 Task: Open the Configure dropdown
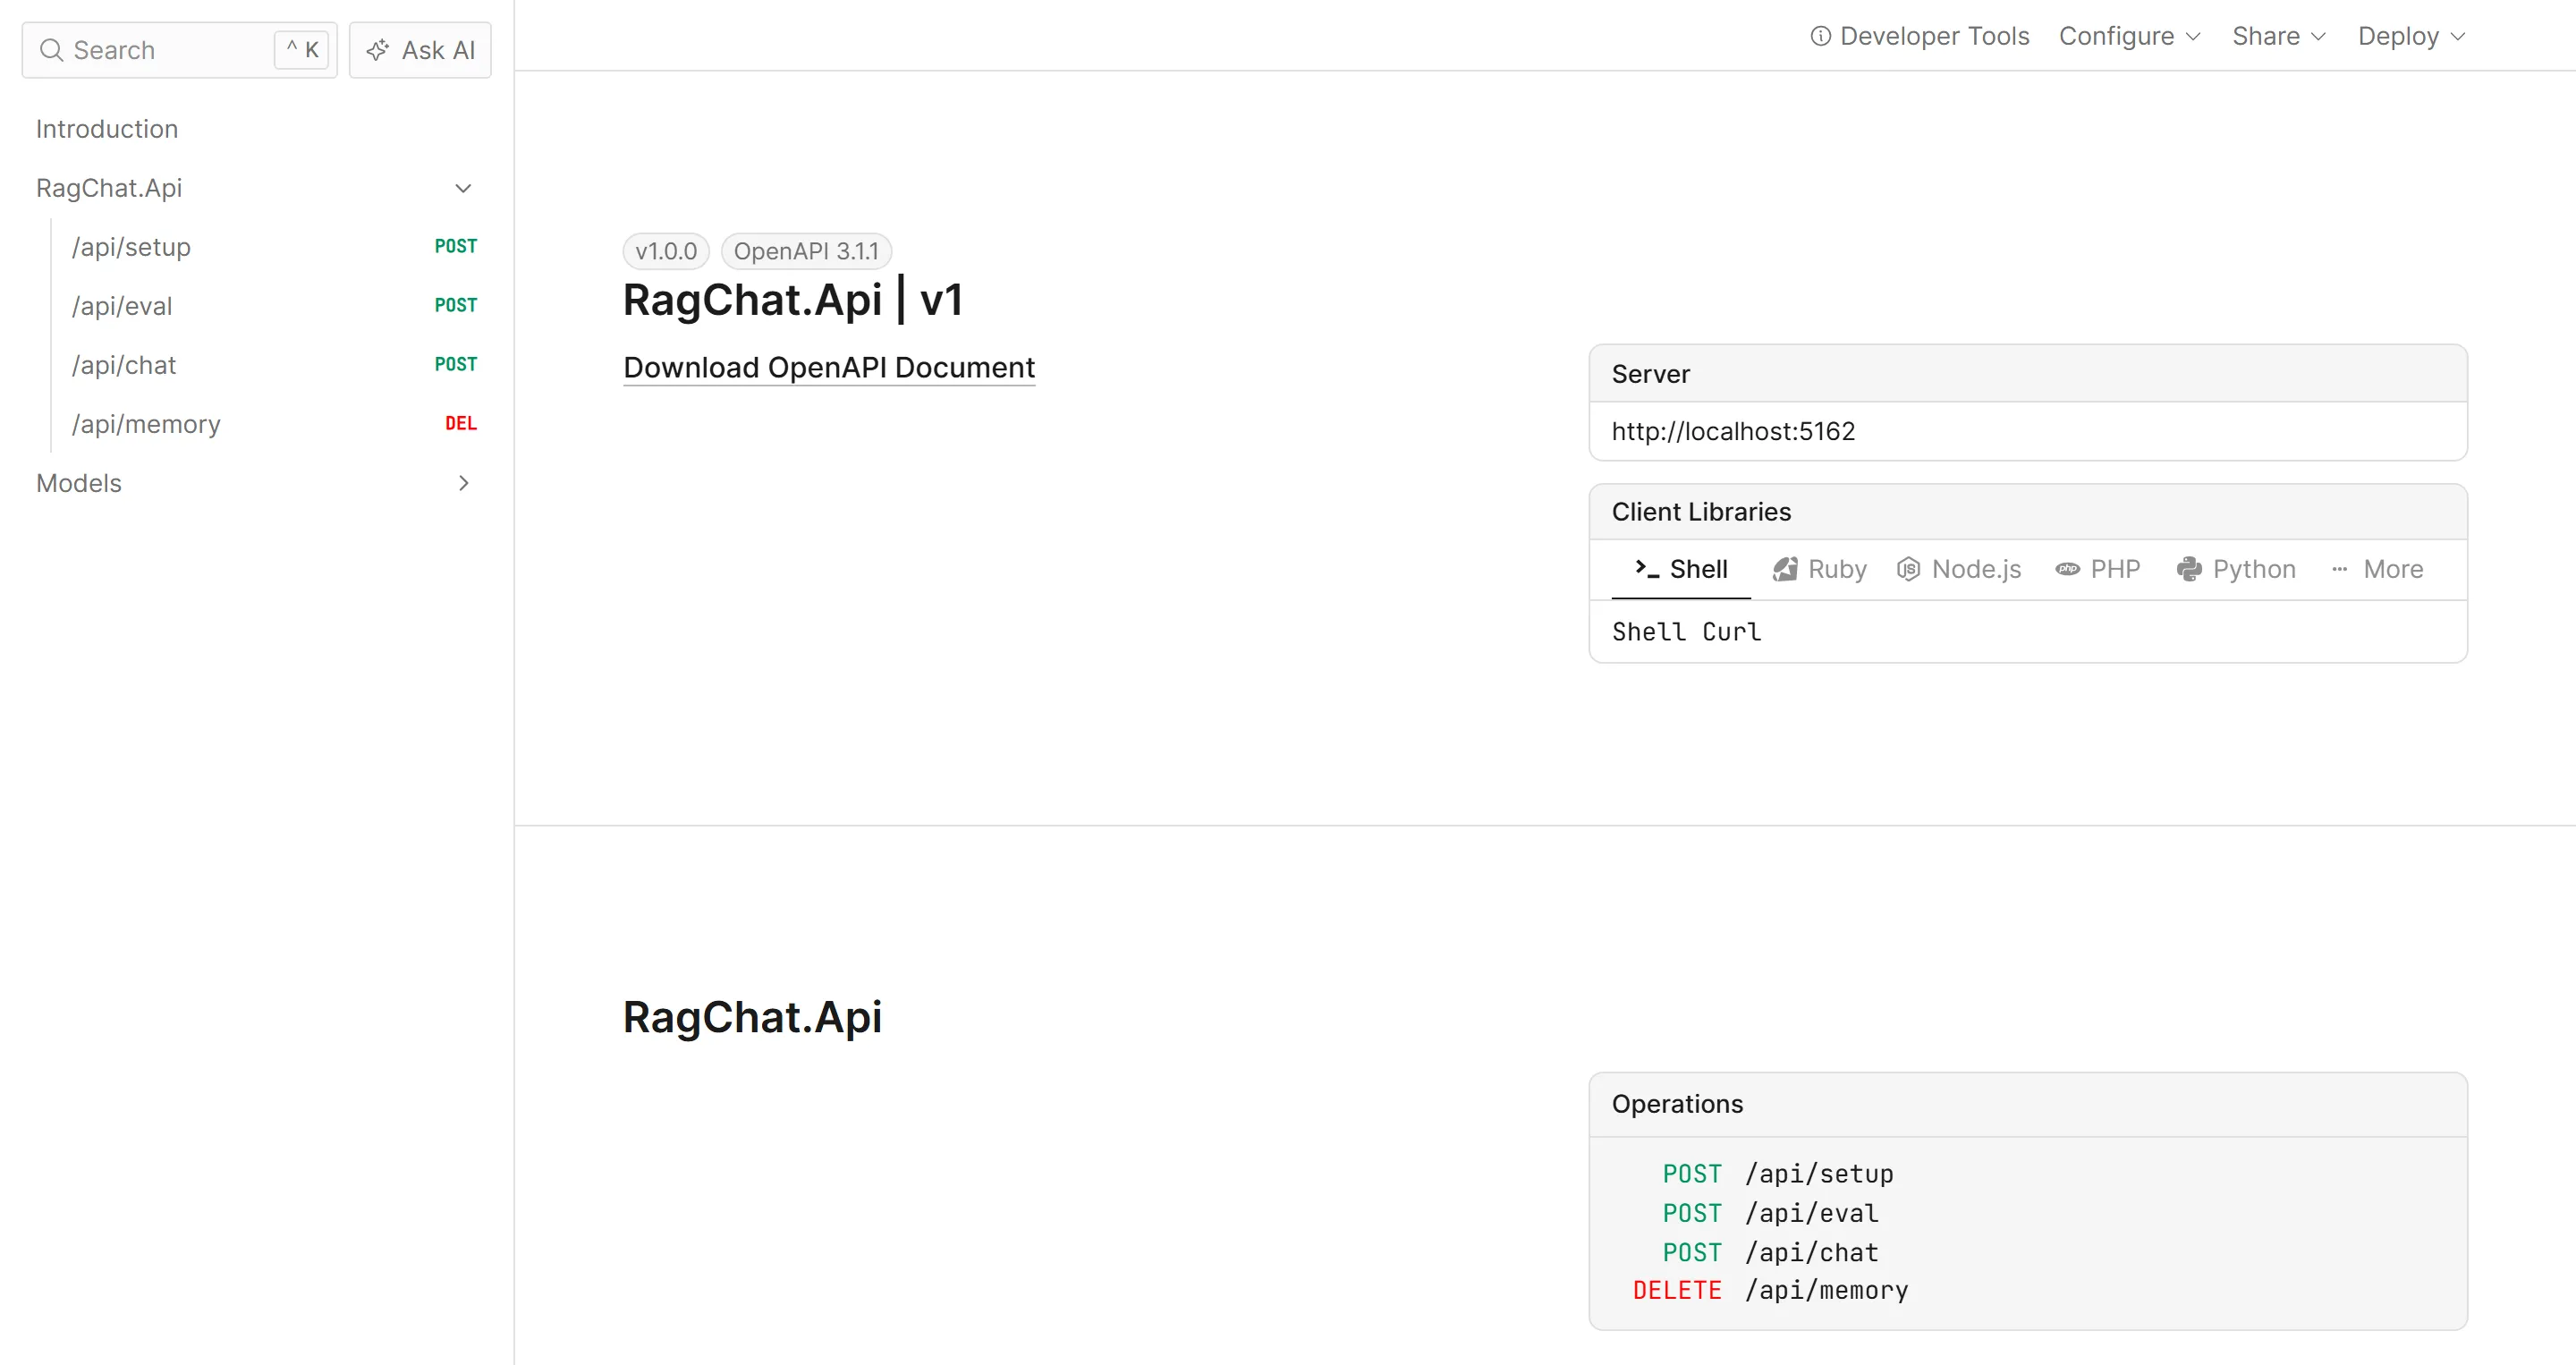point(2130,36)
